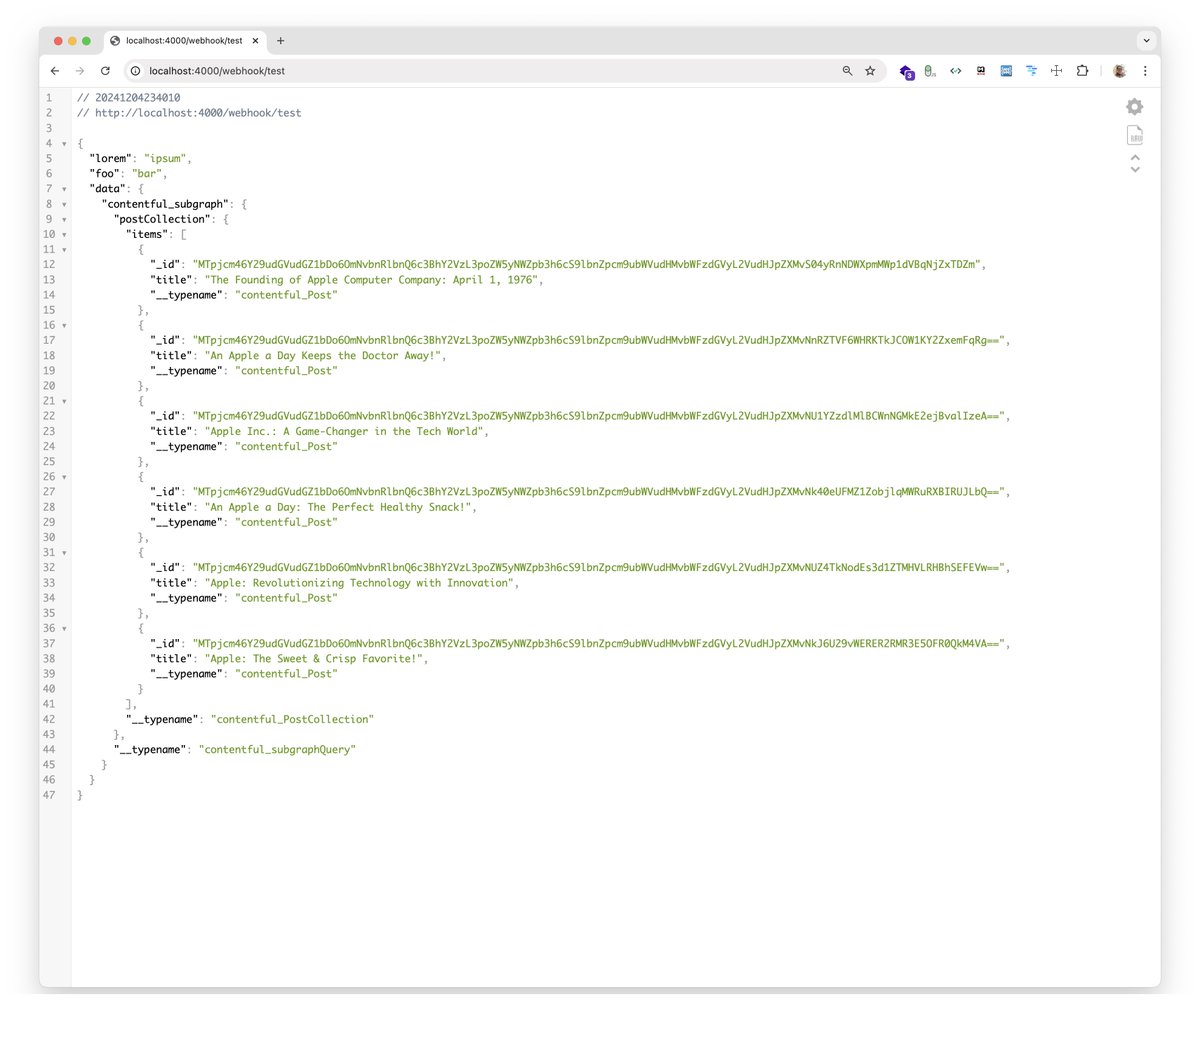Click the "bar" value

click(x=147, y=174)
